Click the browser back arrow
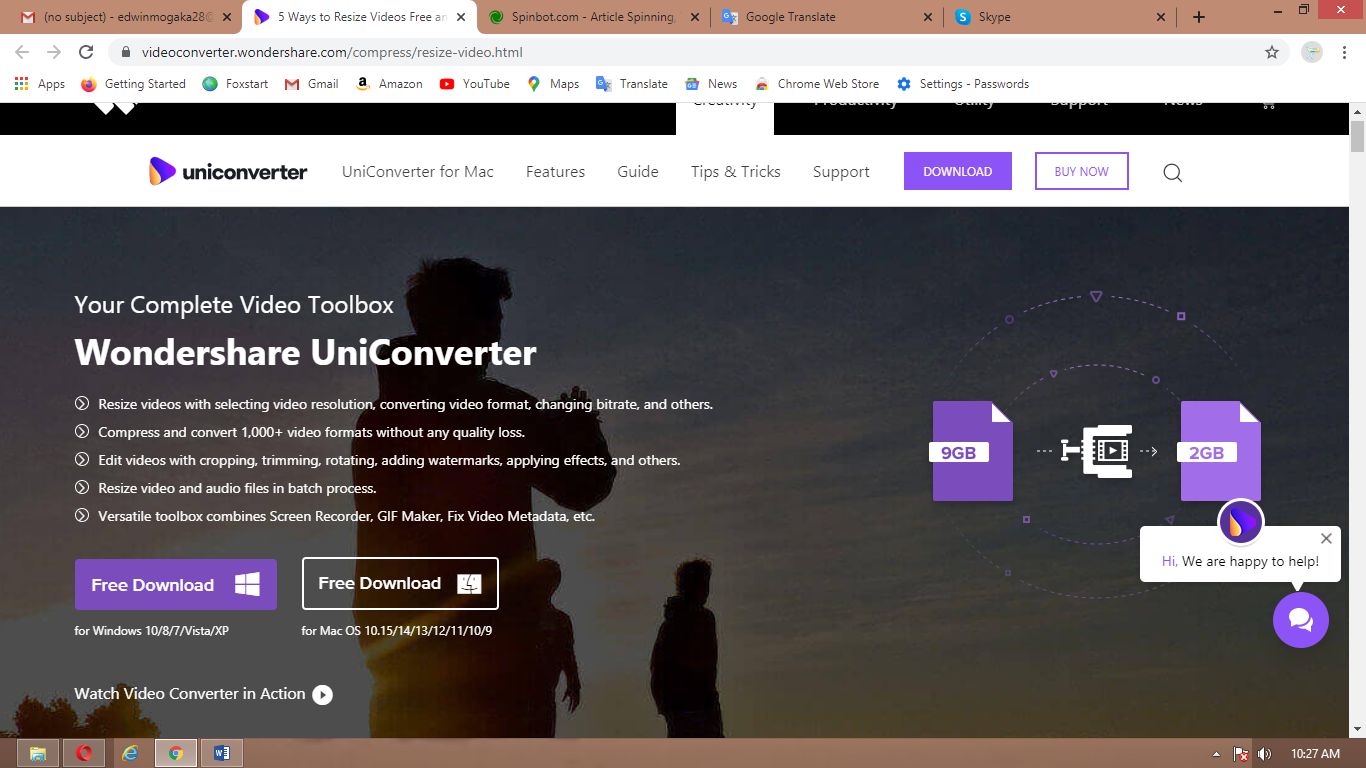Screen dimensions: 1366x768 (22, 52)
